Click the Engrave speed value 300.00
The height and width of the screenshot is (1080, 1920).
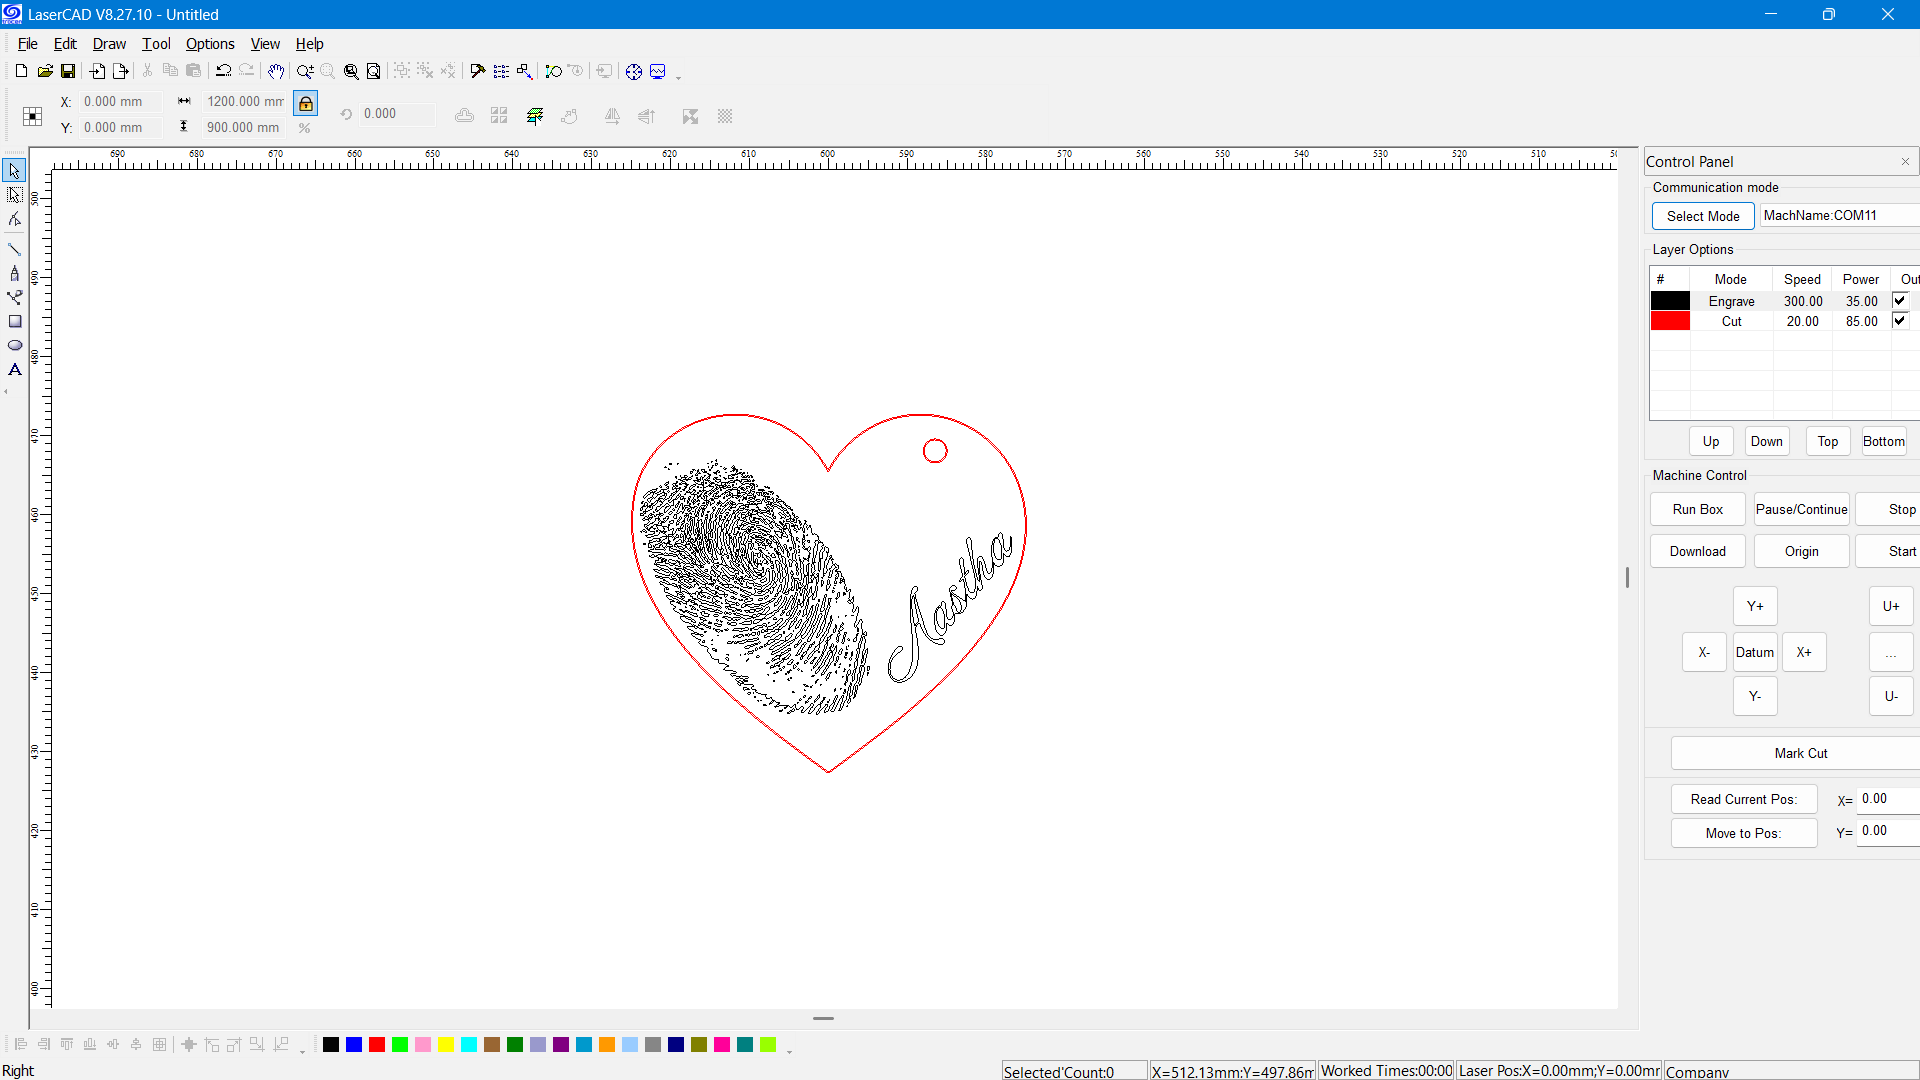[1803, 301]
